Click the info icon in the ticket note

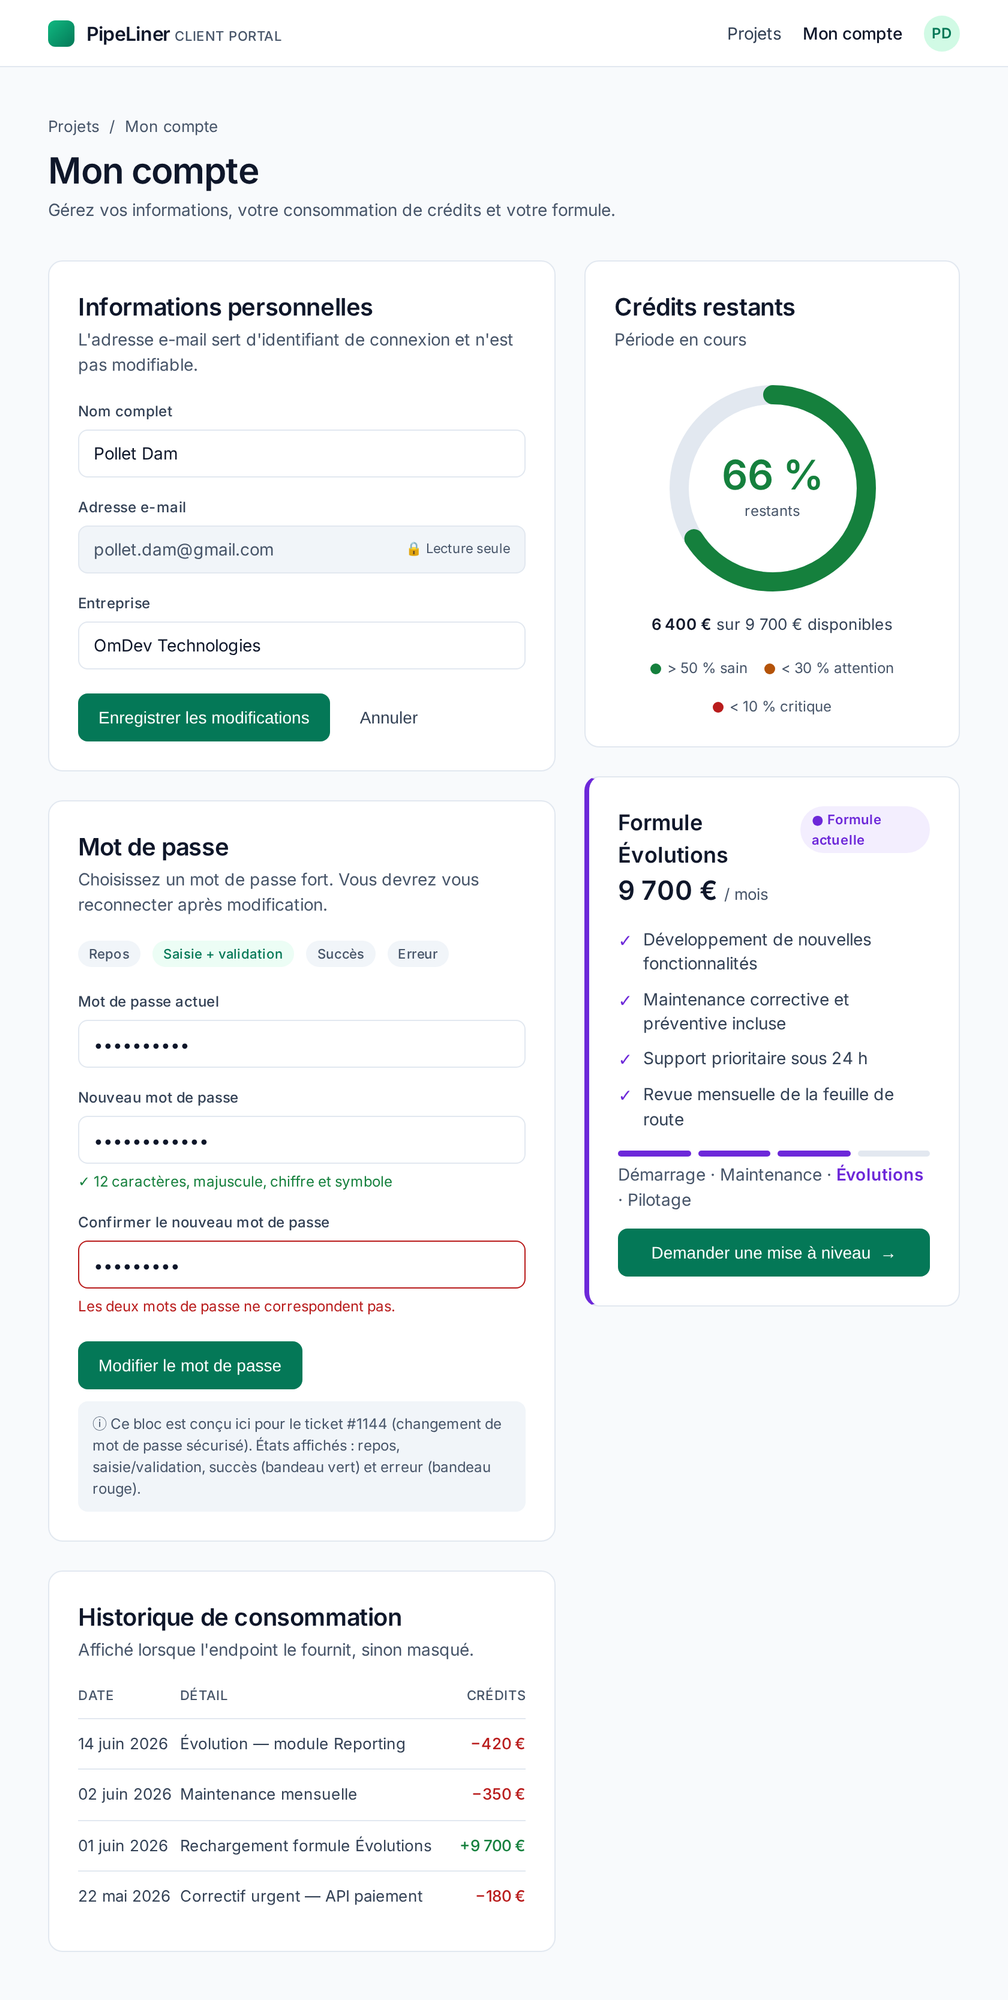(x=99, y=1424)
